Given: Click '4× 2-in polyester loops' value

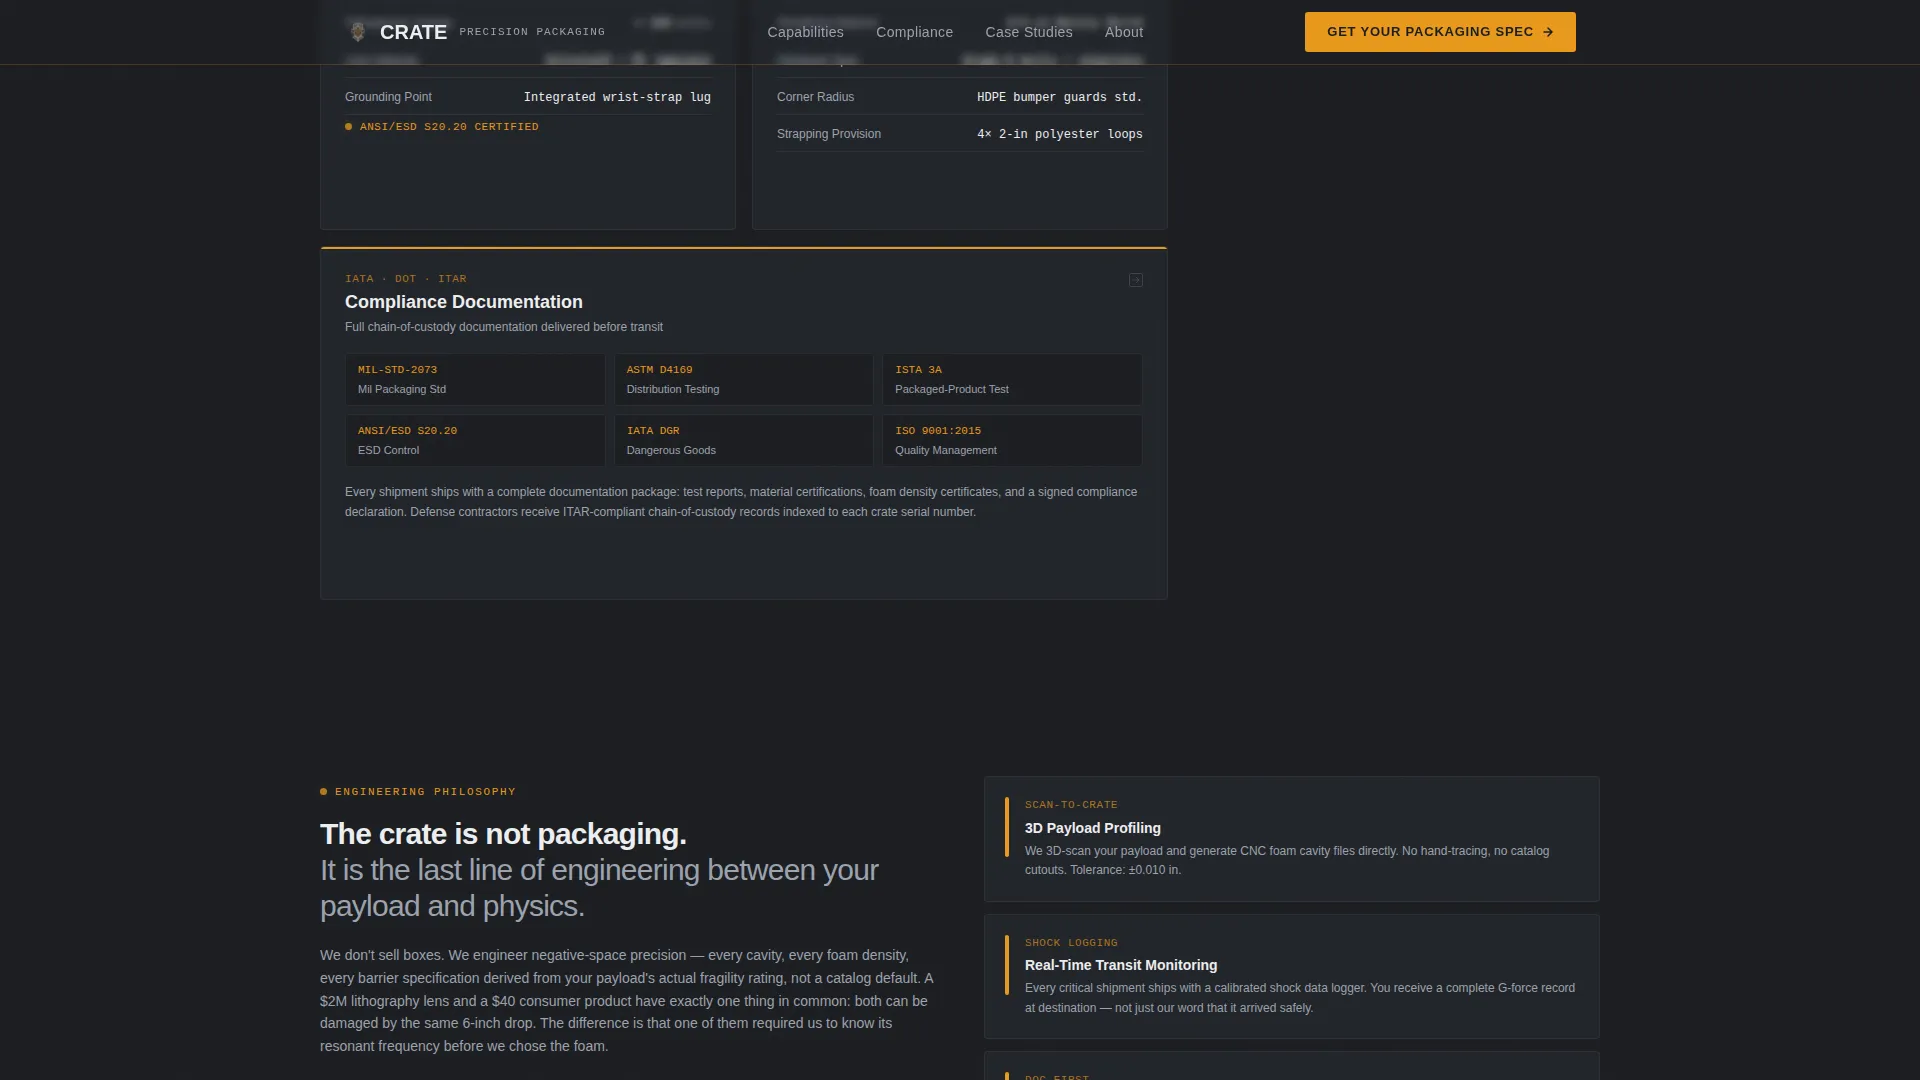Looking at the screenshot, I should point(1059,134).
